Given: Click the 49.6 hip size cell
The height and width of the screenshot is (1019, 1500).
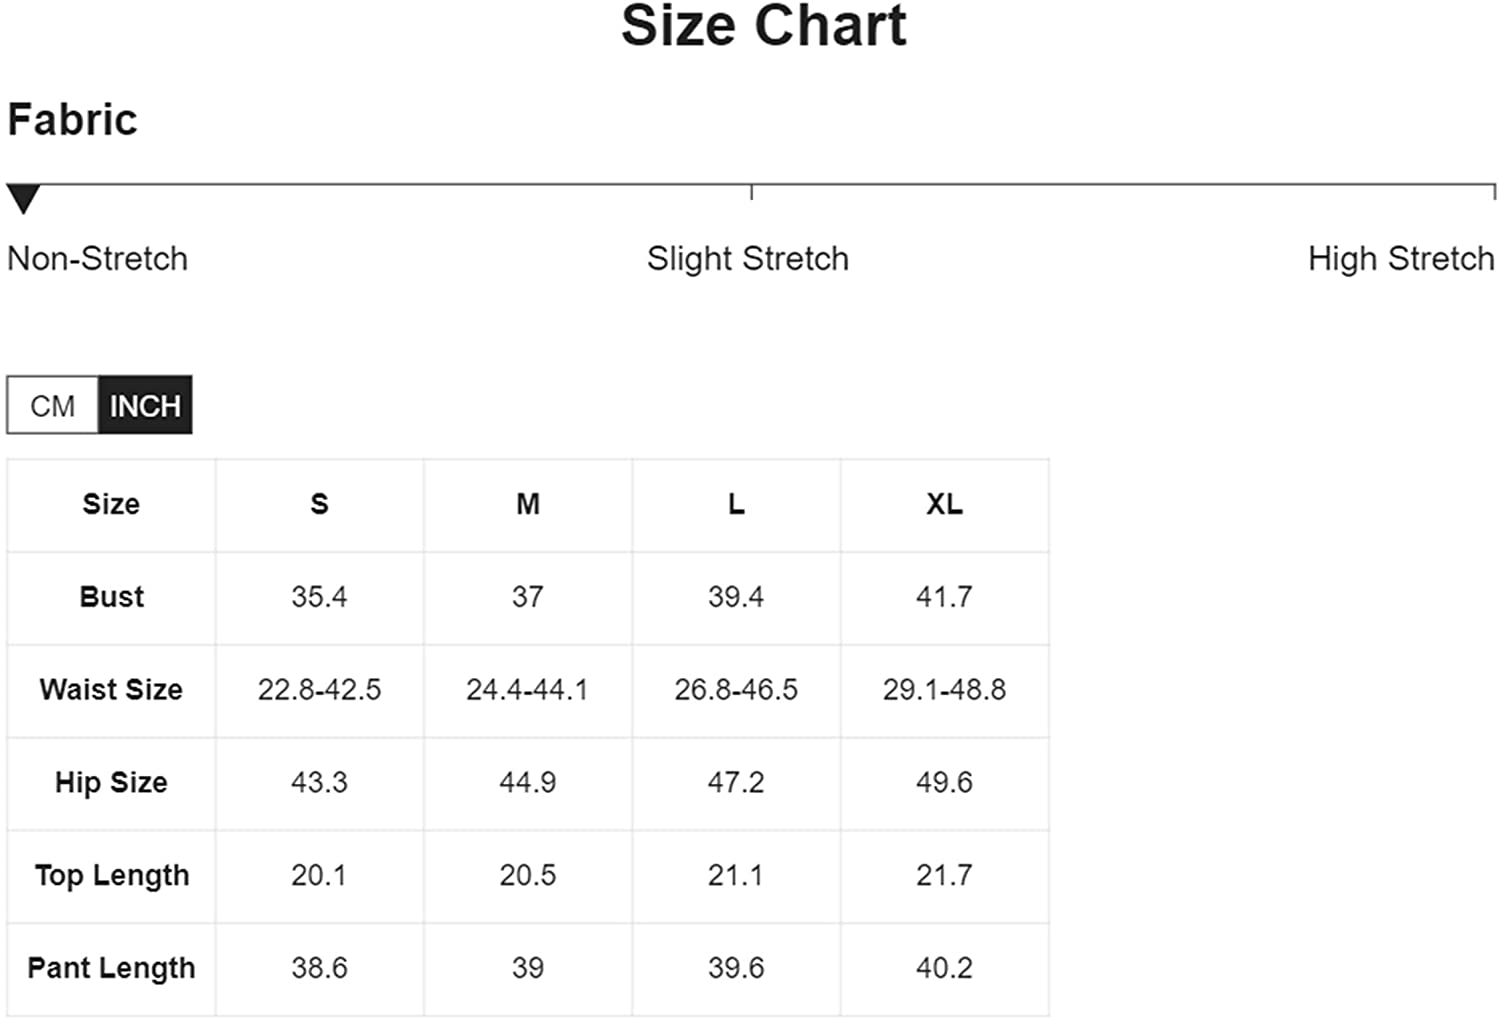Looking at the screenshot, I should (x=944, y=783).
